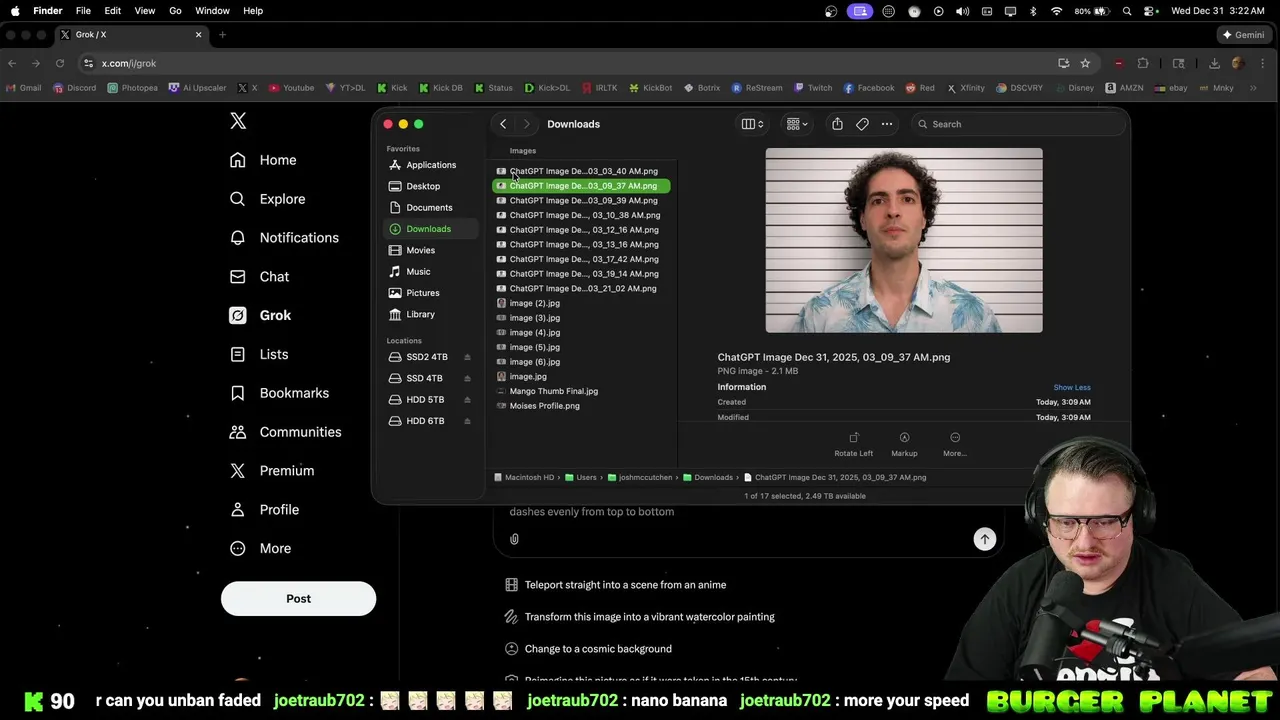Open Desktop in Finder sidebar
This screenshot has height=720, width=1280.
[430, 186]
